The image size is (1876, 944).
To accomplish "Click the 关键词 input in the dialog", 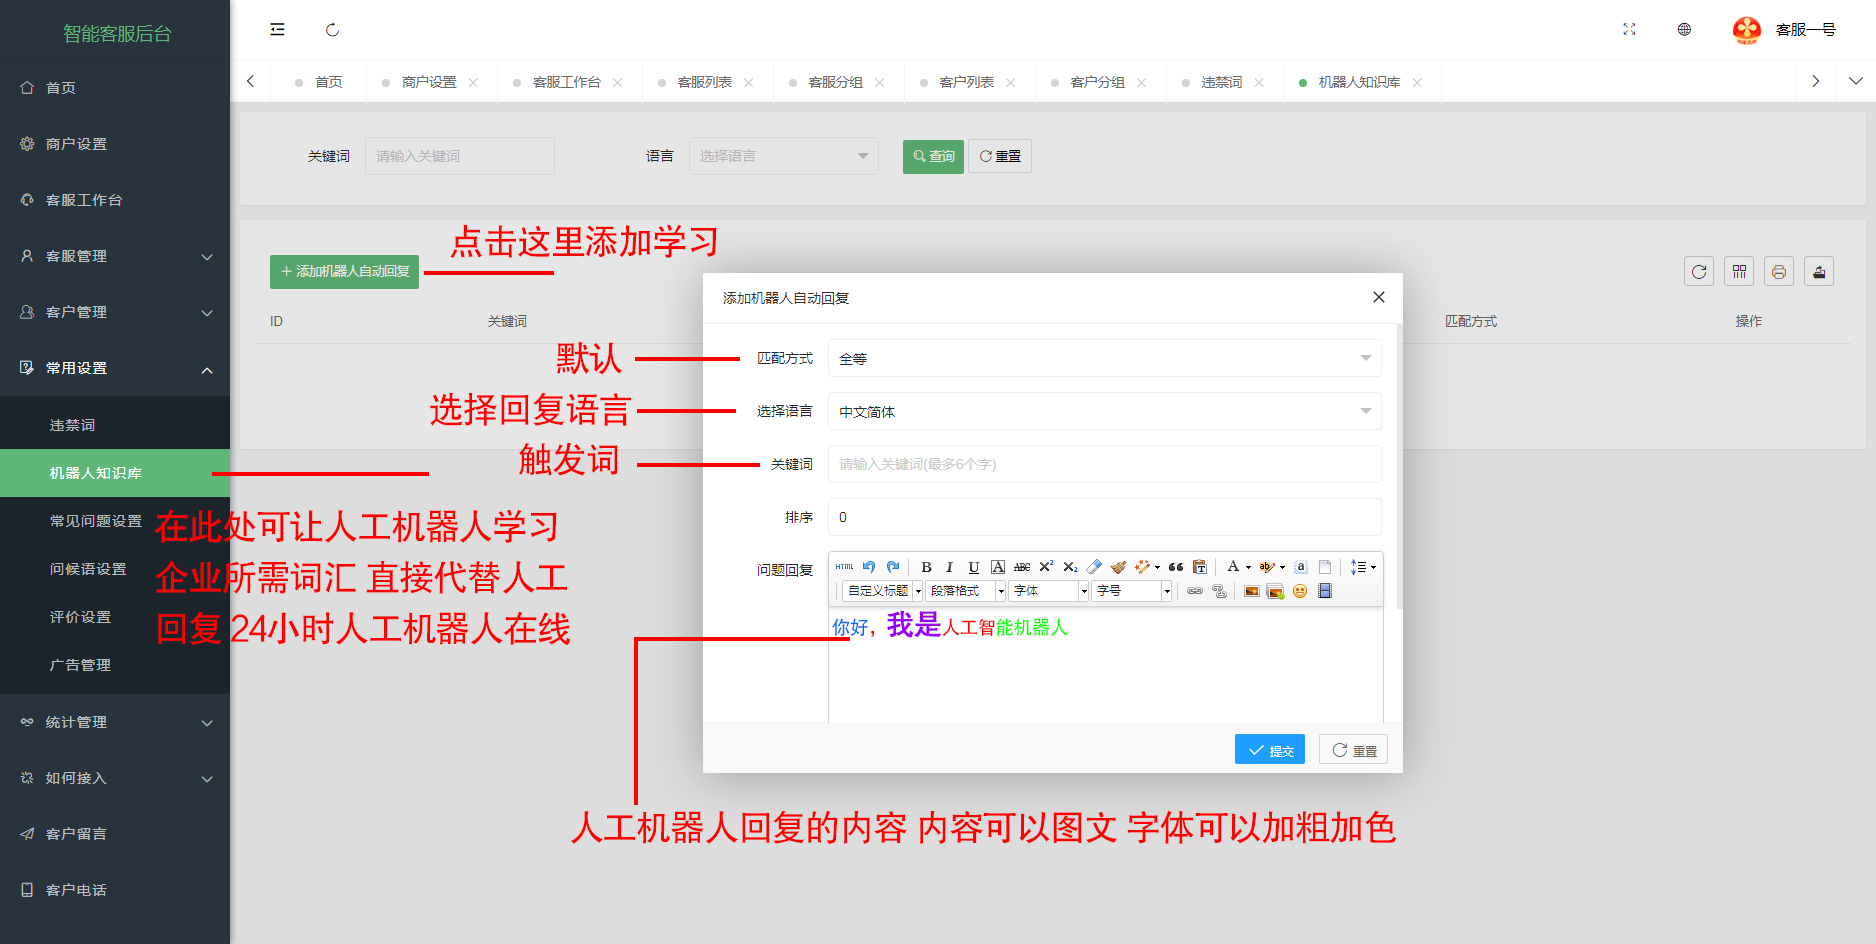I will tap(1104, 464).
